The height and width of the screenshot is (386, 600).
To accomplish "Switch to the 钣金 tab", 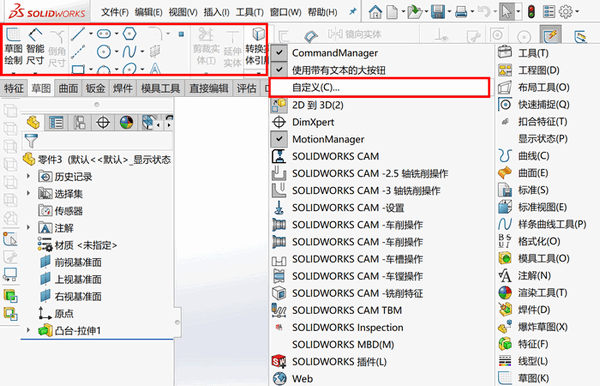I will pos(95,88).
